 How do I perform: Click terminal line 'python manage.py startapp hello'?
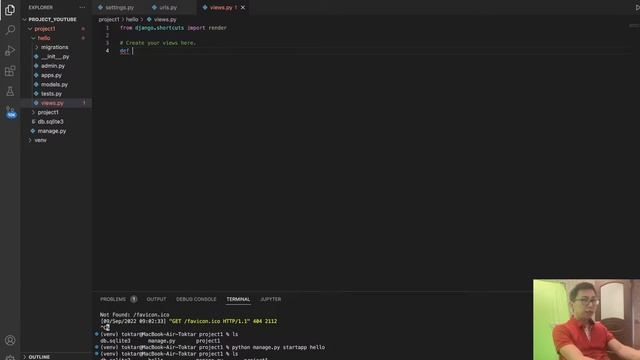point(278,347)
